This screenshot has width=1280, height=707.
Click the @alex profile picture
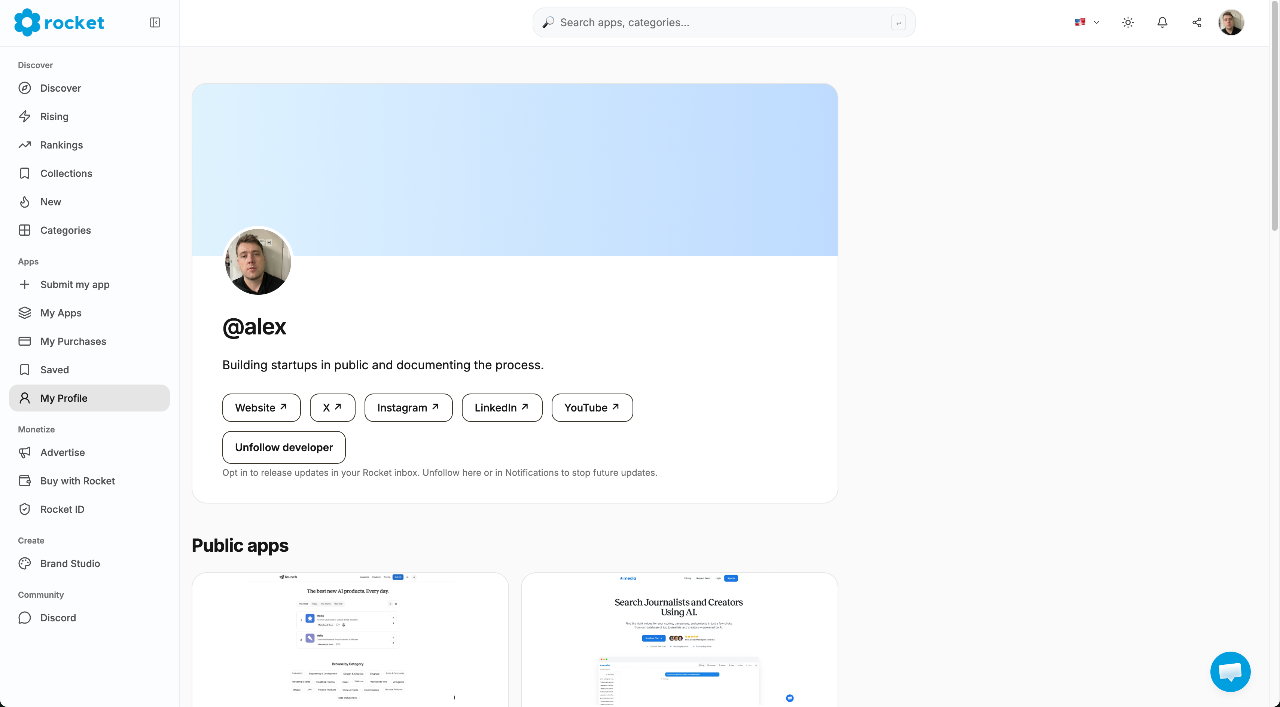point(258,262)
